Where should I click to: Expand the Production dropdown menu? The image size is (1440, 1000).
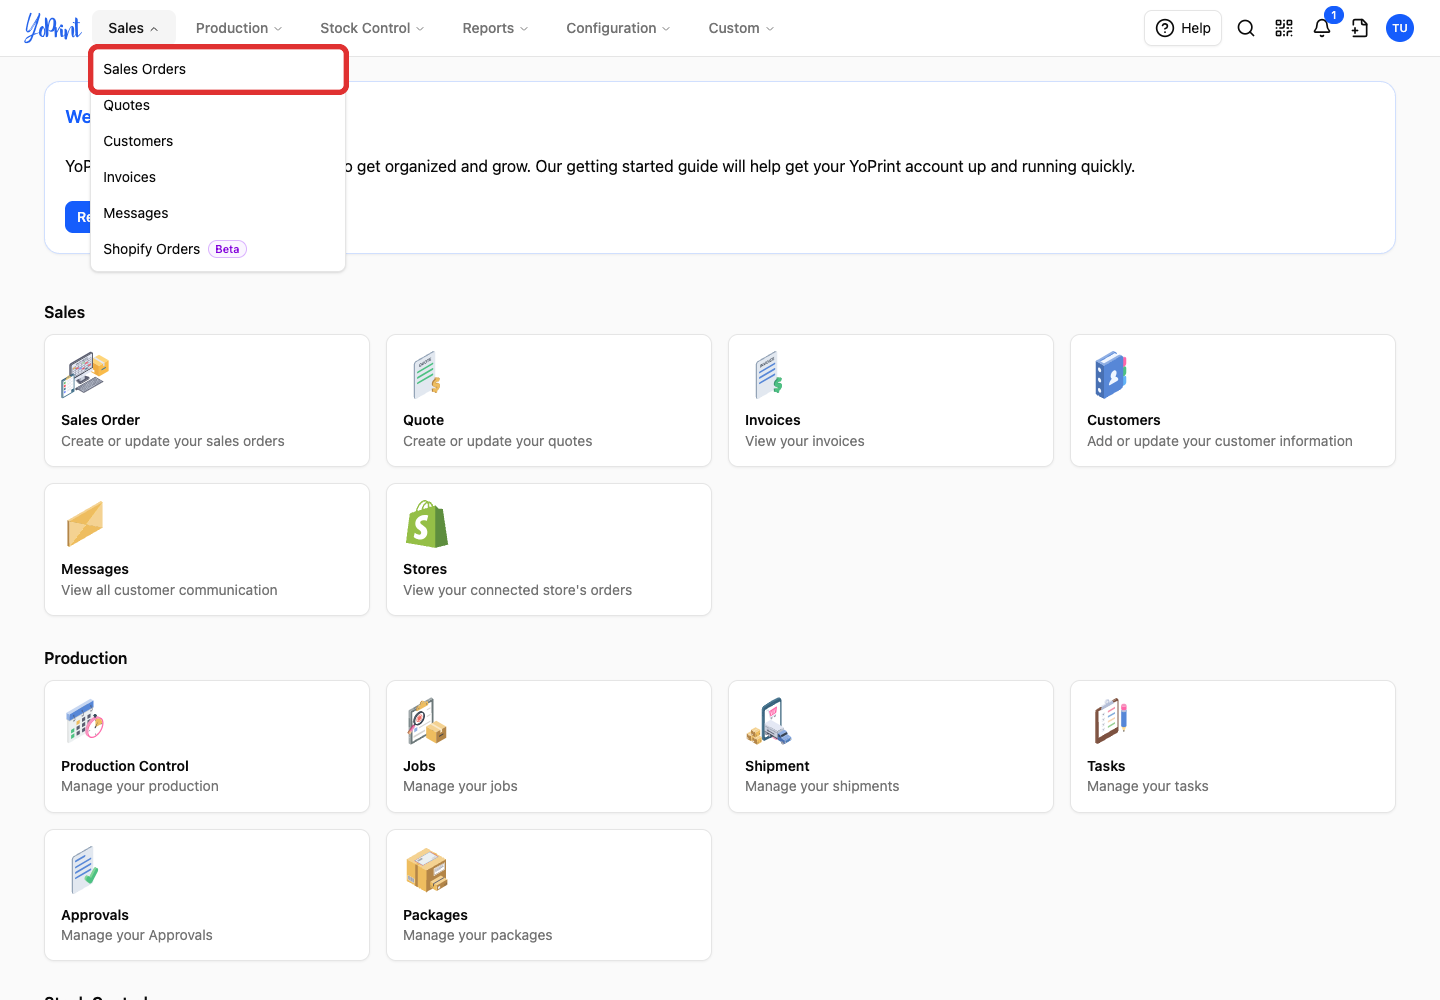(x=239, y=28)
